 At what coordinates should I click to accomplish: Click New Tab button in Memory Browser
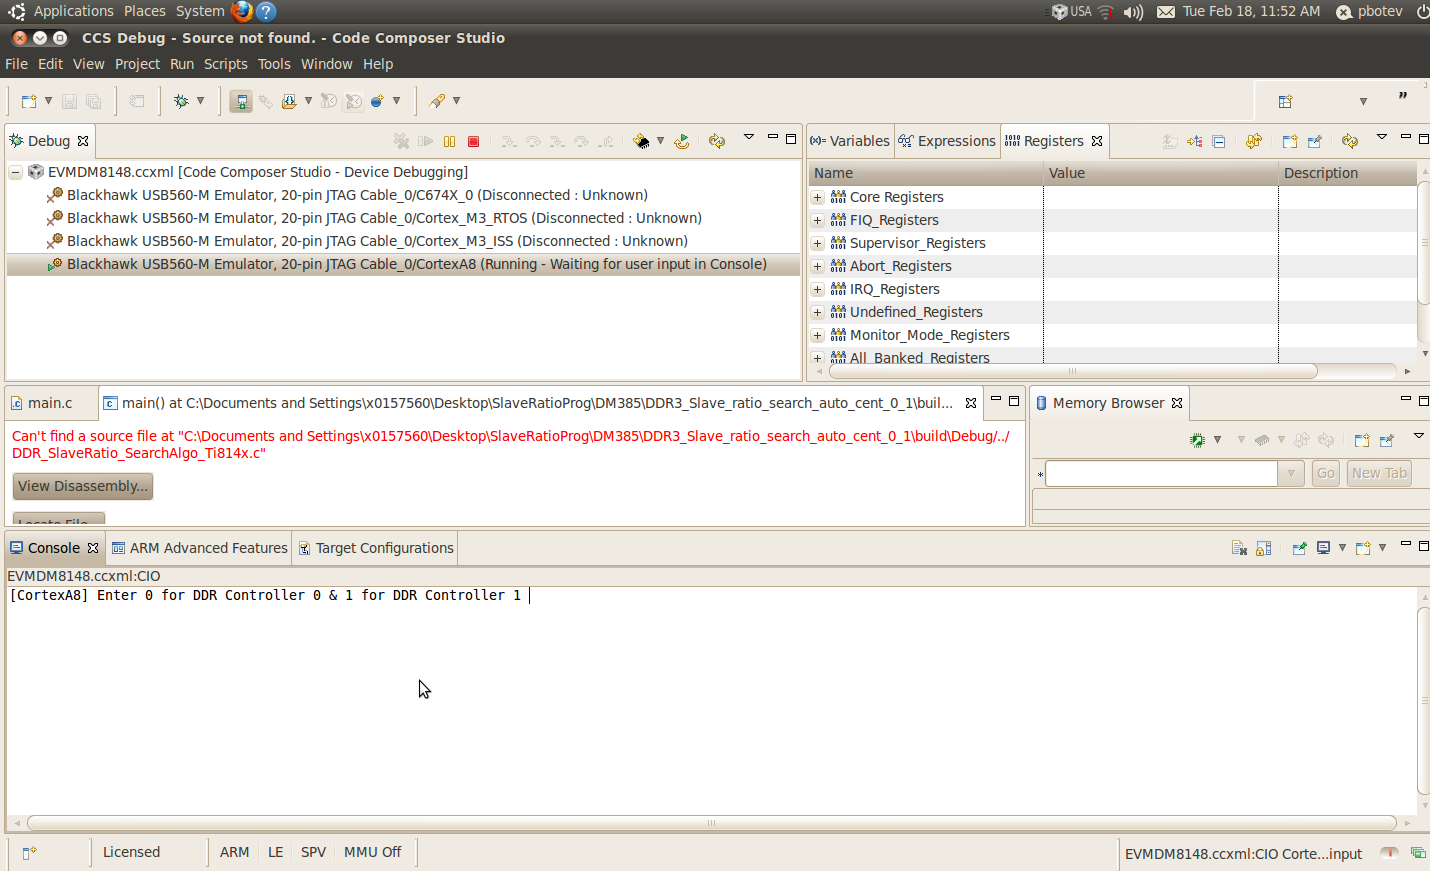1379,473
